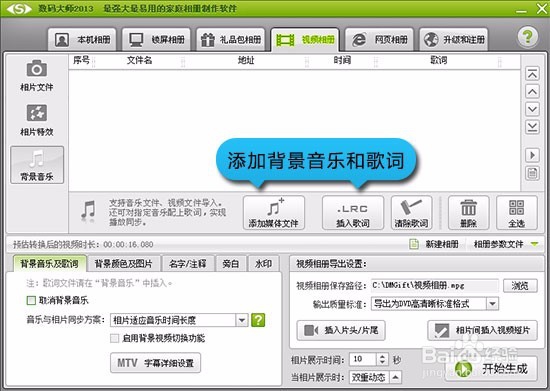Move selected item down one row
Screen dimensions: 550x391
tap(532, 109)
